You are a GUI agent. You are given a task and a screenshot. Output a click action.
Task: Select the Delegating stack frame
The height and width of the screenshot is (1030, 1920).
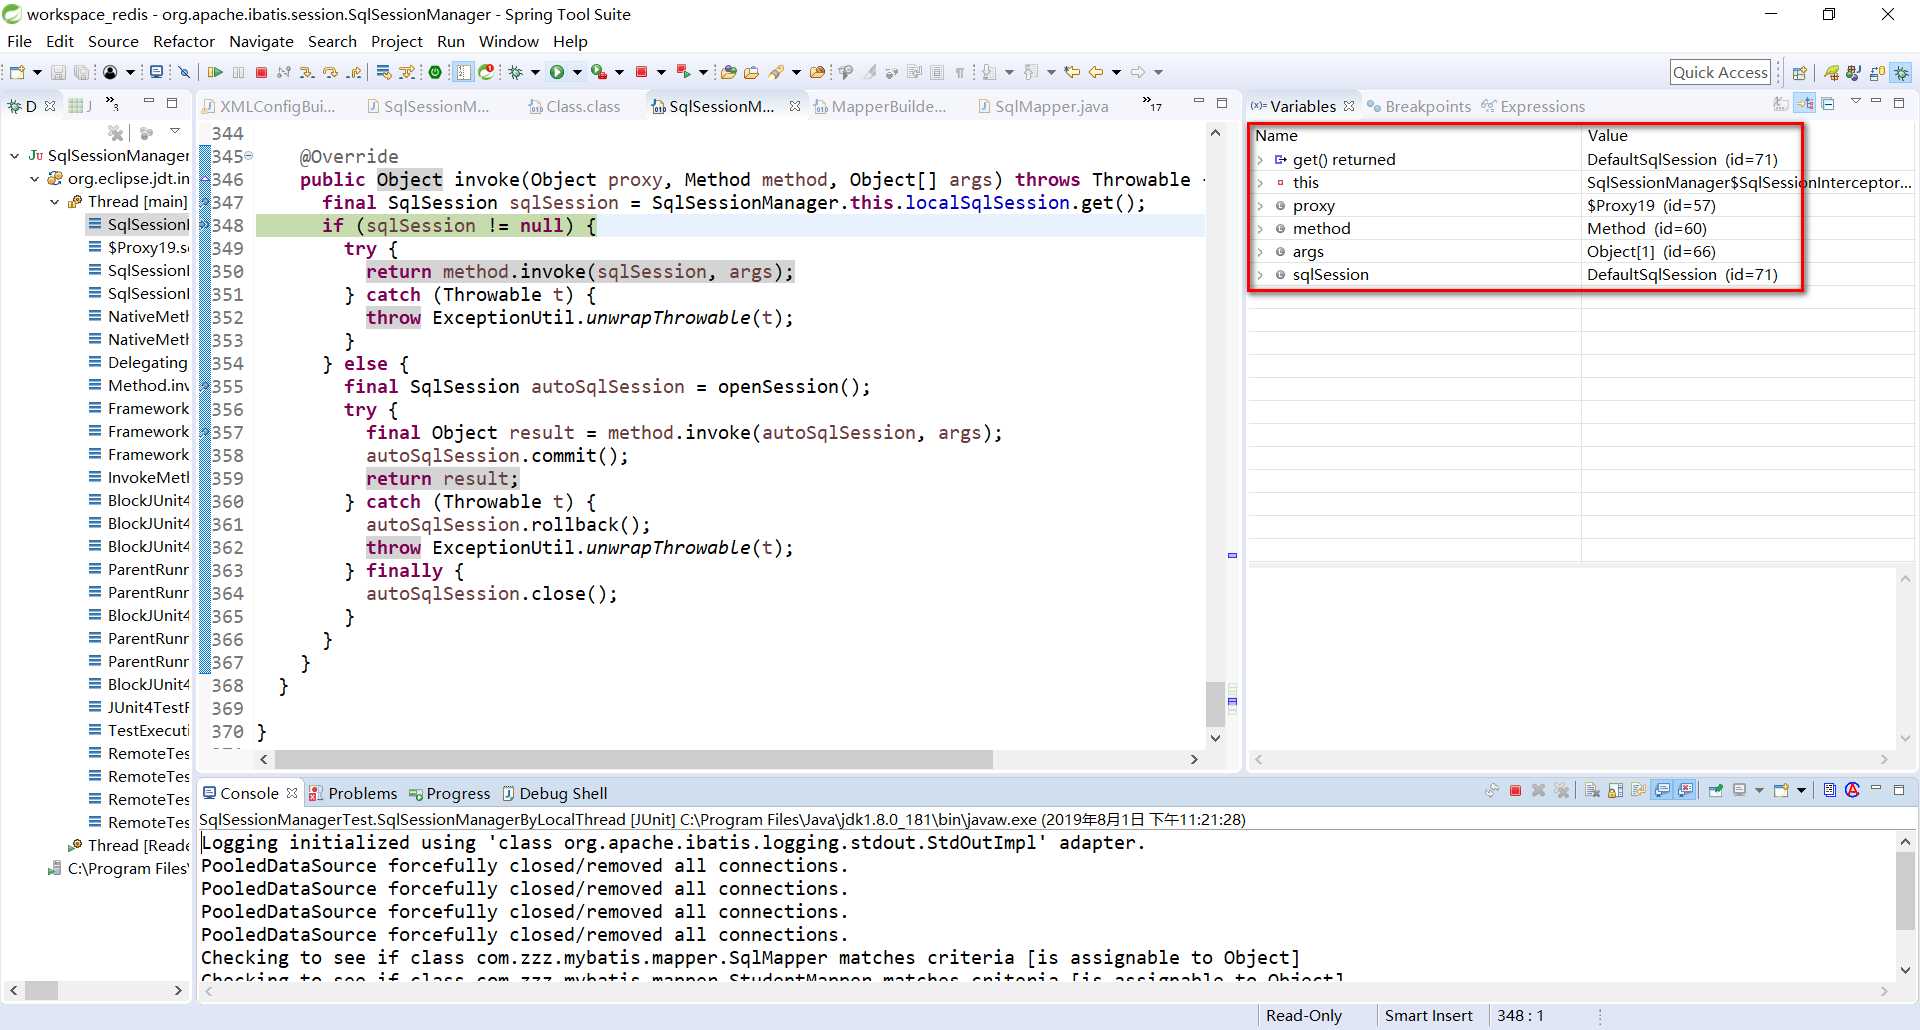tap(139, 363)
